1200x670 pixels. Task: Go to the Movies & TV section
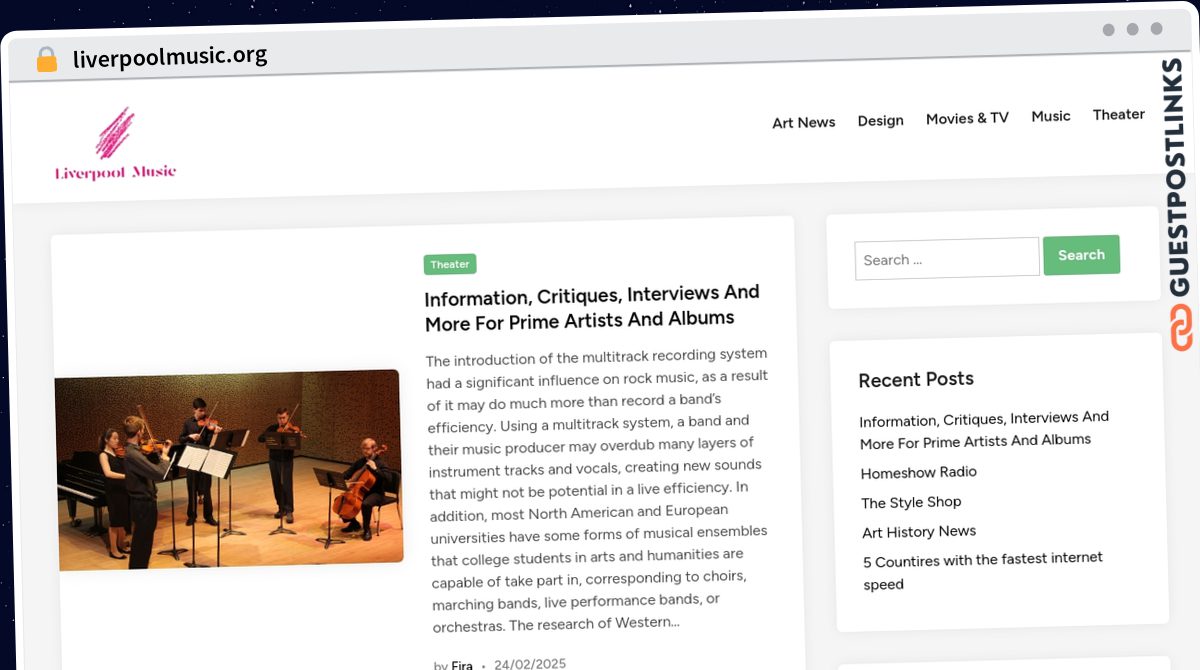click(x=967, y=118)
